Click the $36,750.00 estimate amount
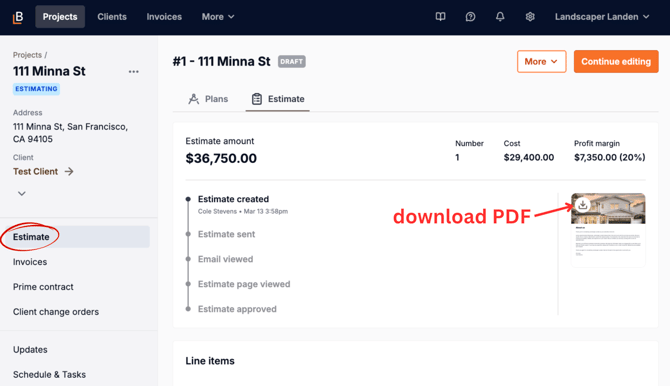Image resolution: width=670 pixels, height=386 pixels. (x=221, y=158)
